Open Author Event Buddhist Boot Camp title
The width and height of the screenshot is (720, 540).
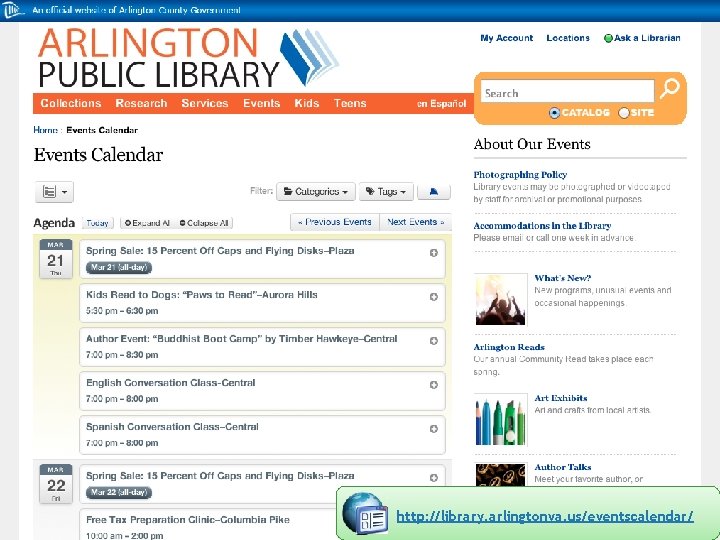pyautogui.click(x=242, y=339)
